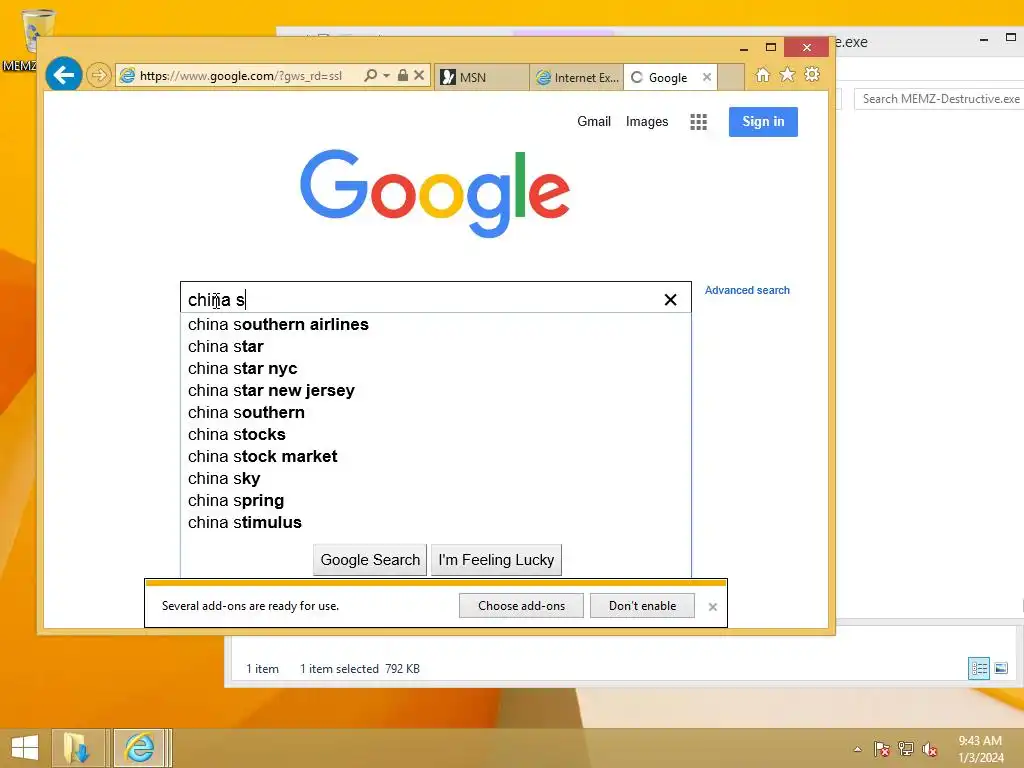Screen dimensions: 1024x768
Task: Choose suggestion china southern airlines
Action: 436,325
